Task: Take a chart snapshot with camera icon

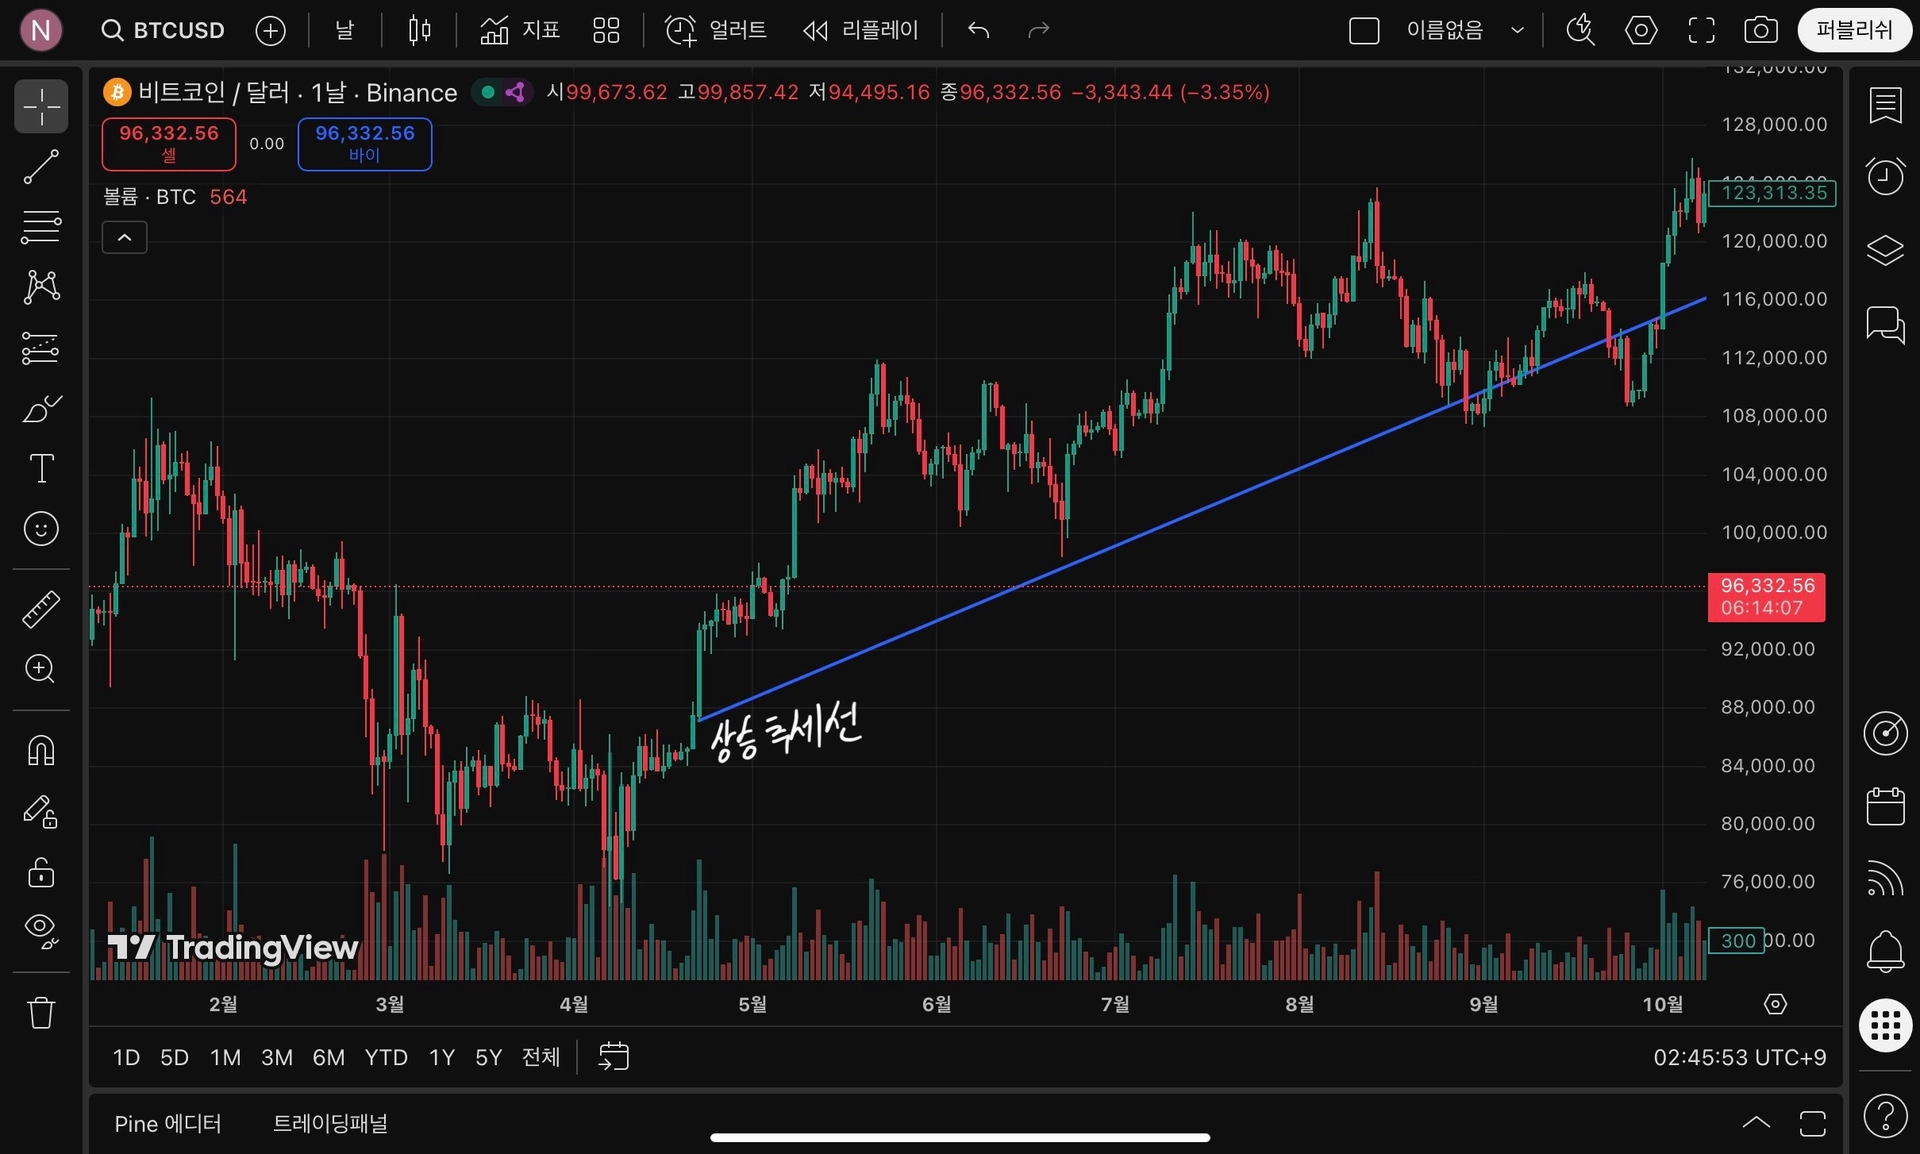Action: click(1760, 30)
